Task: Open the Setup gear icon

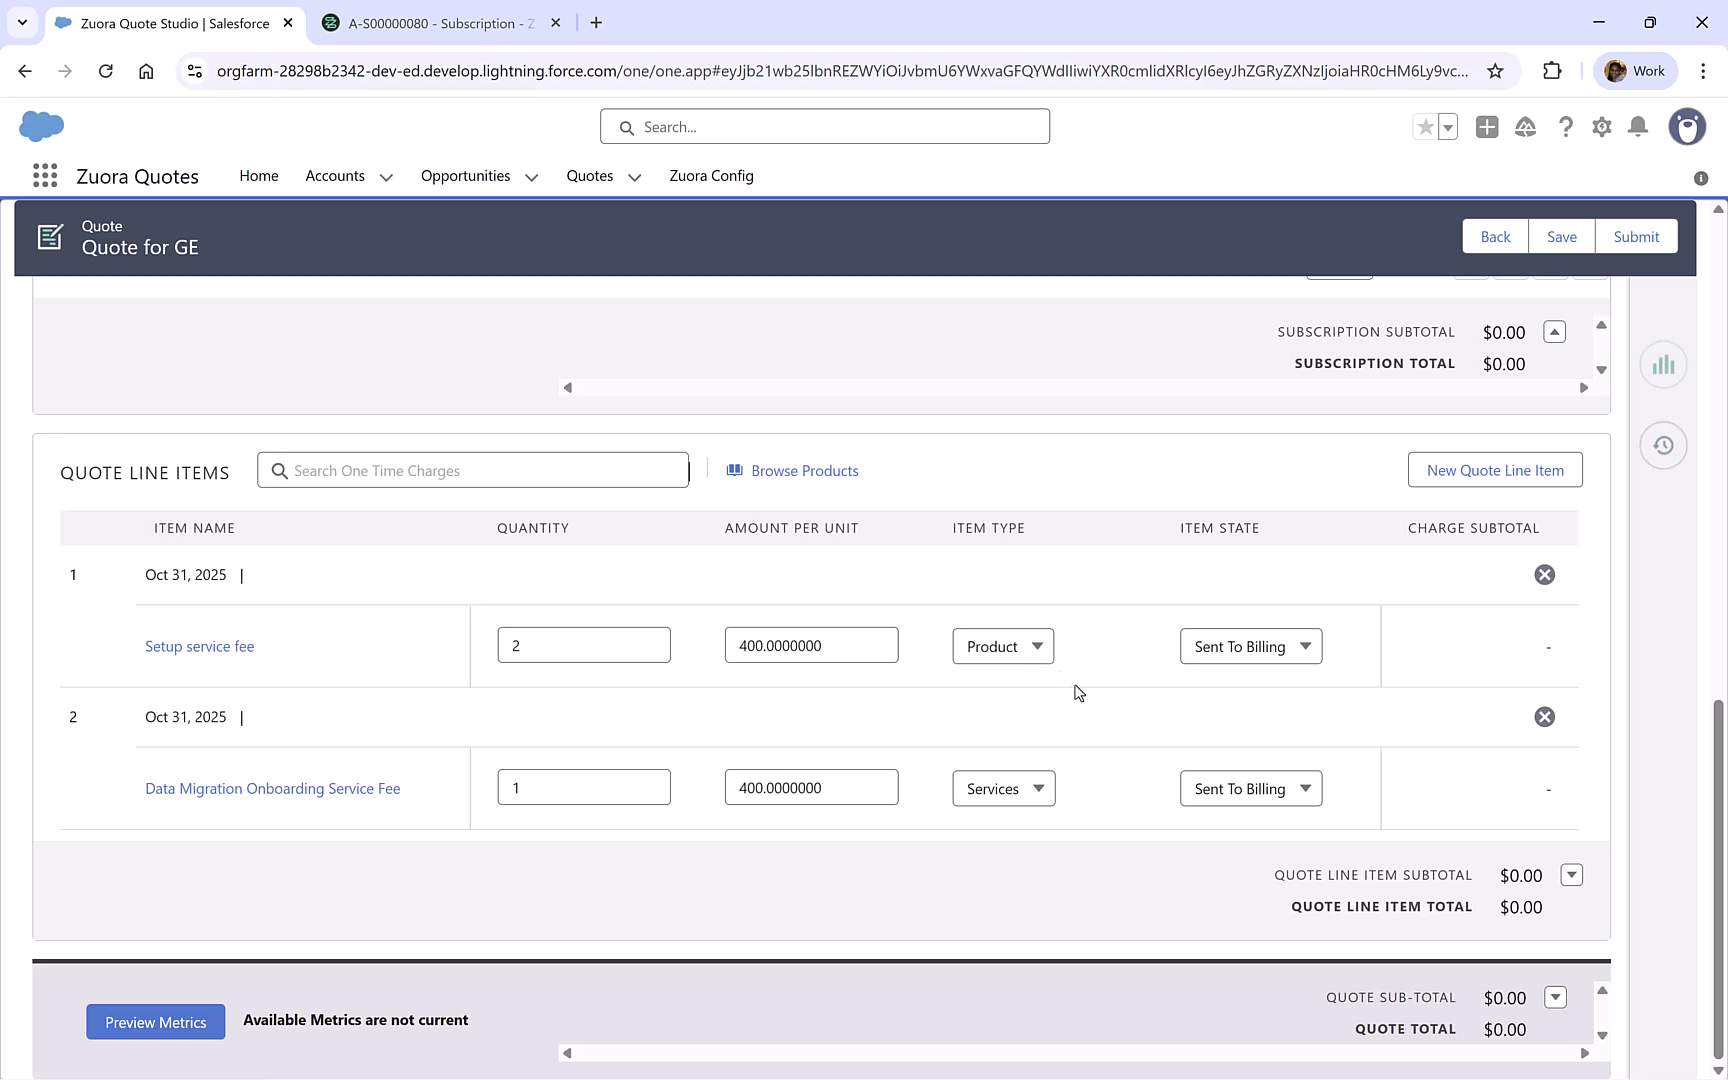Action: pos(1601,127)
